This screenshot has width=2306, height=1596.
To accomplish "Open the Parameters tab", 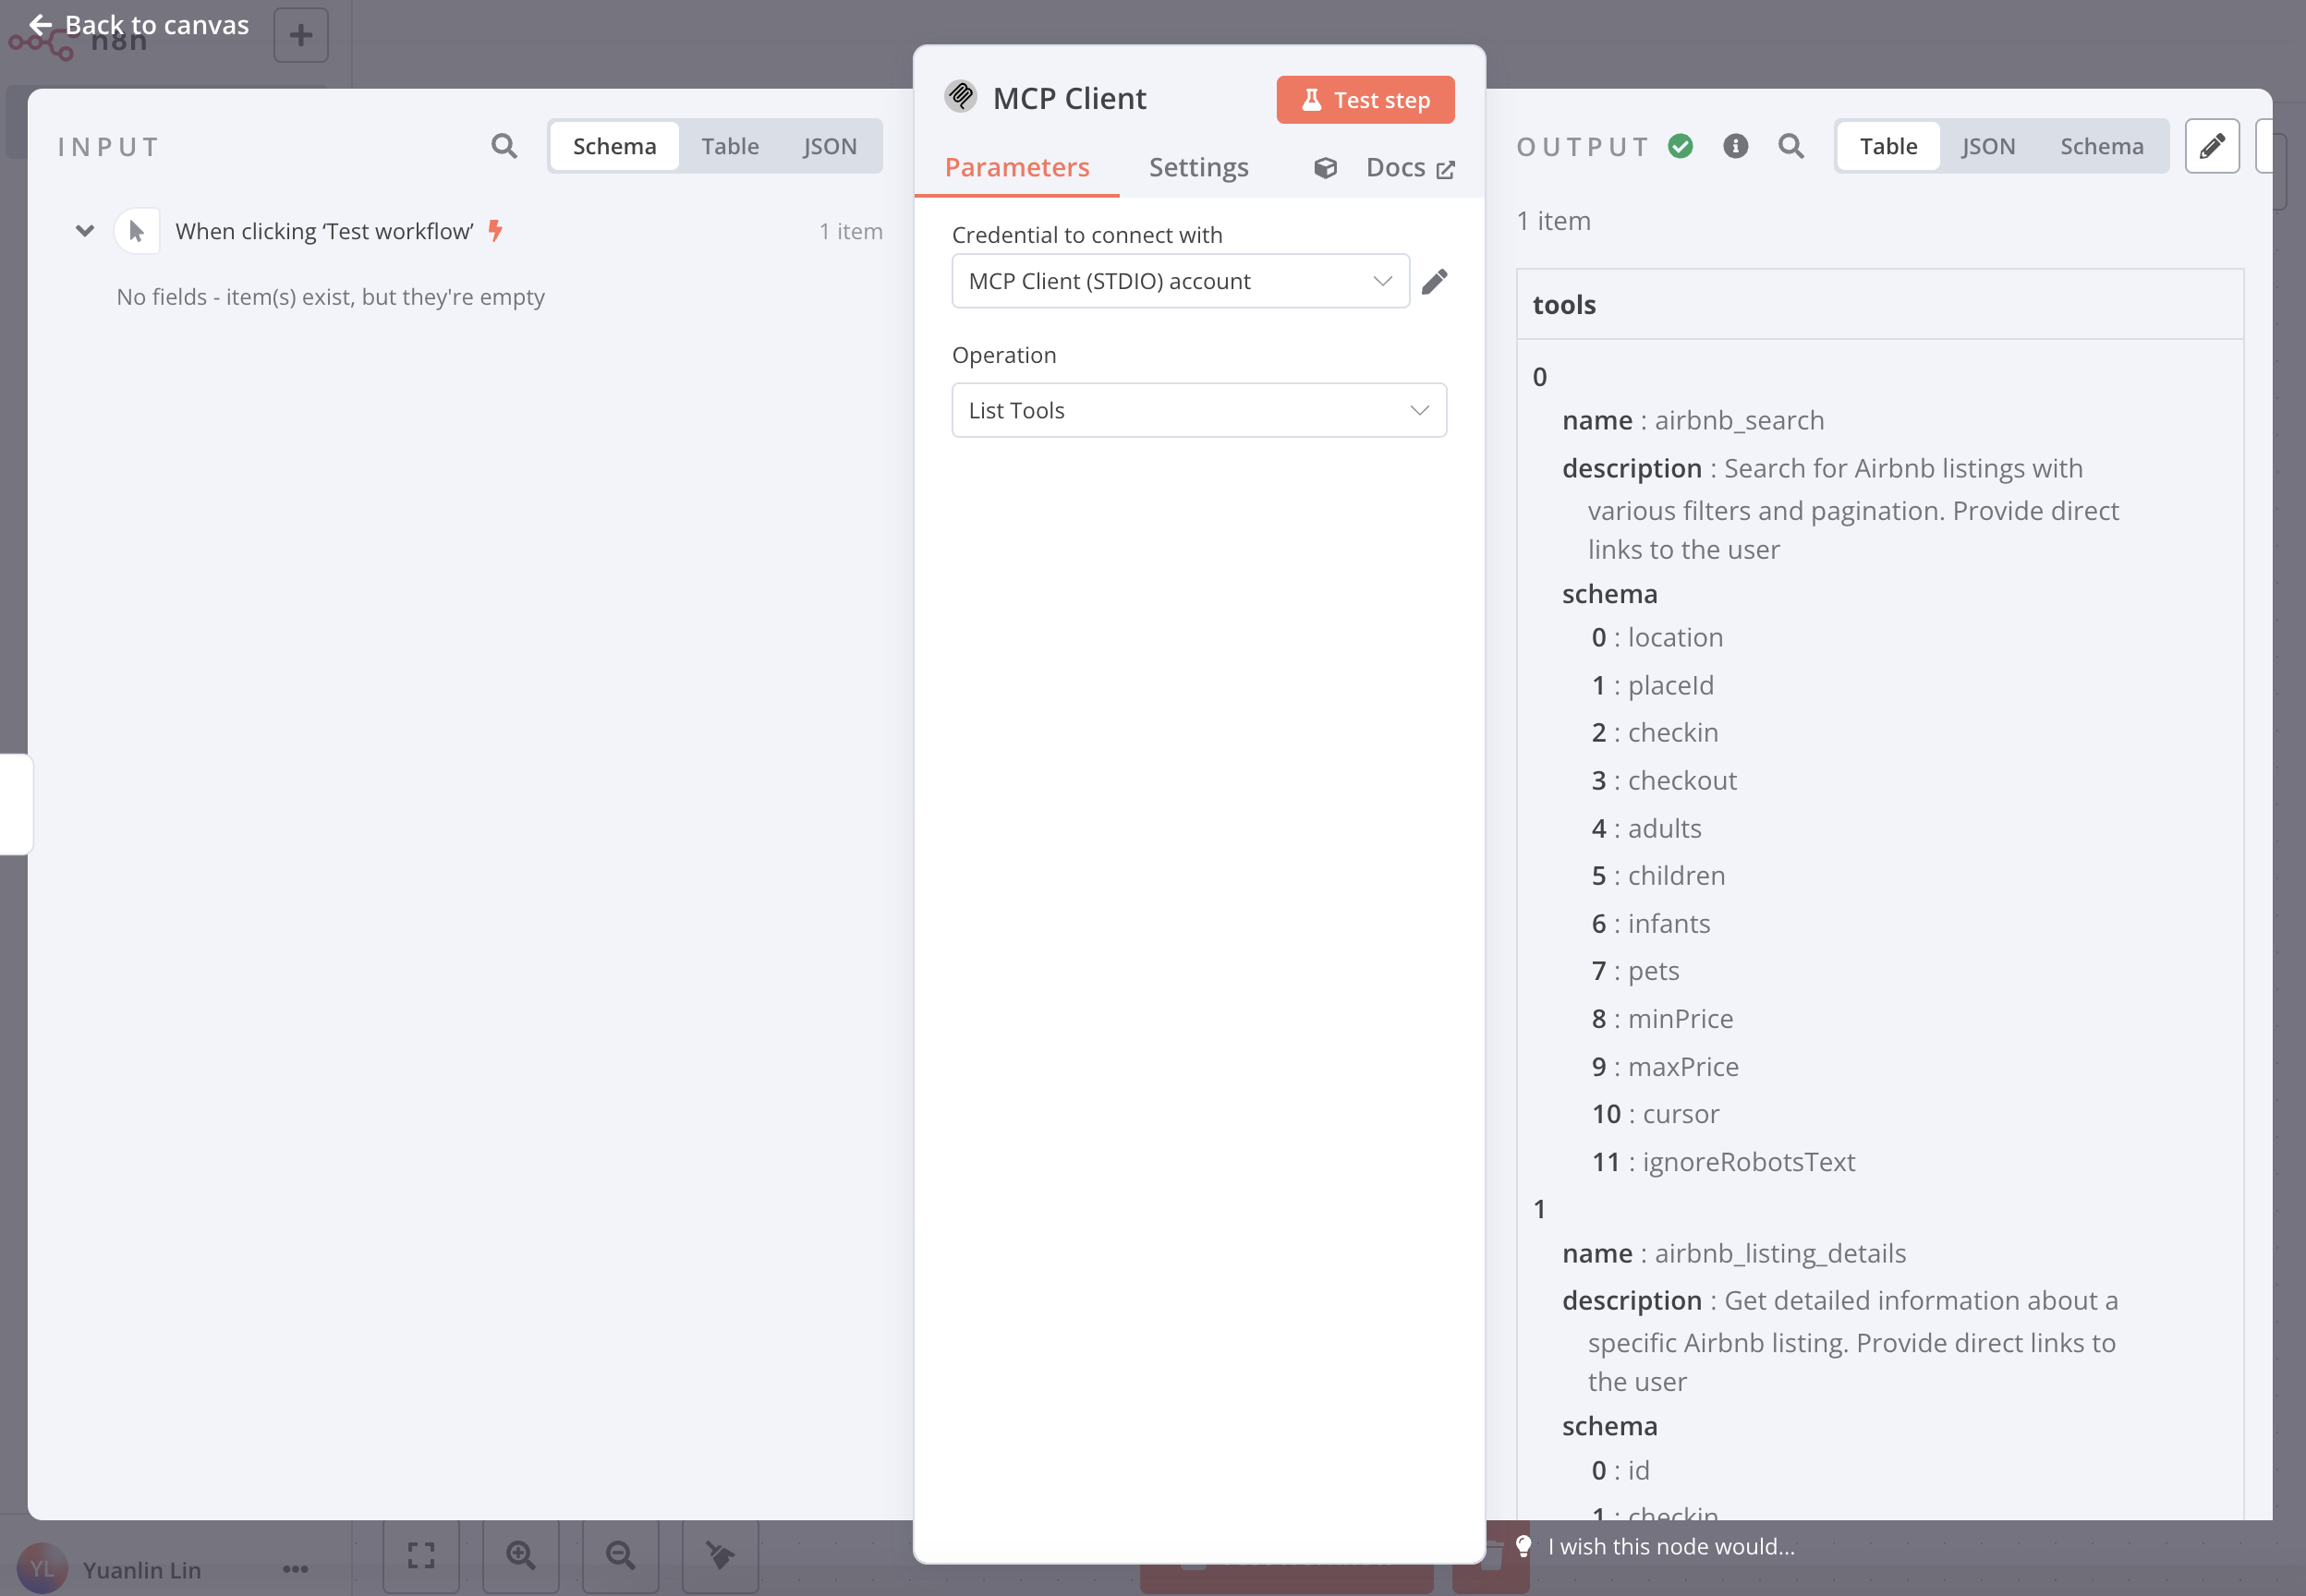I will tap(1017, 167).
